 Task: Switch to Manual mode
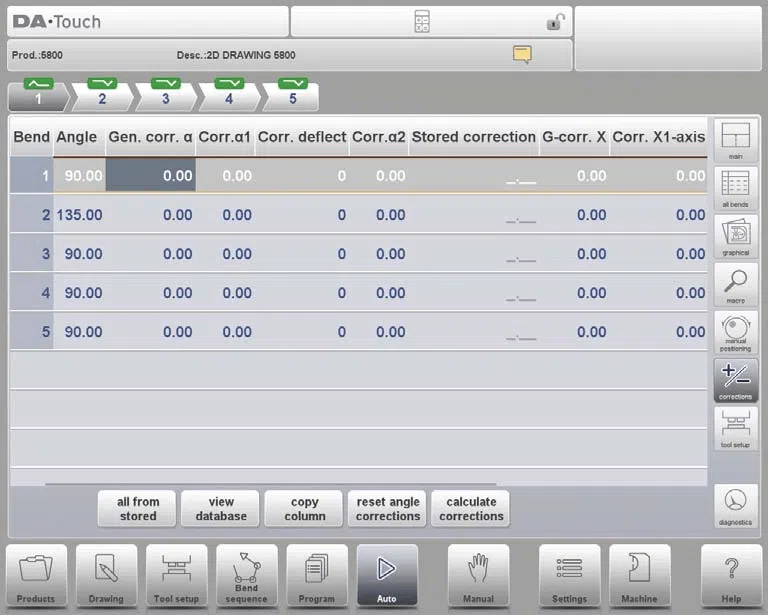pyautogui.click(x=478, y=576)
